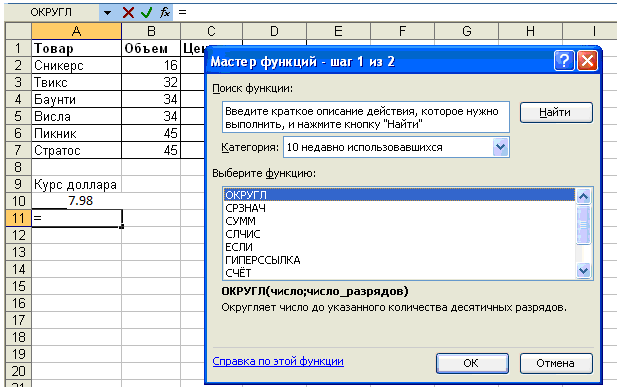Image resolution: width=617 pixels, height=387 pixels.
Task: Click cell containing Баунти
Action: click(x=76, y=99)
